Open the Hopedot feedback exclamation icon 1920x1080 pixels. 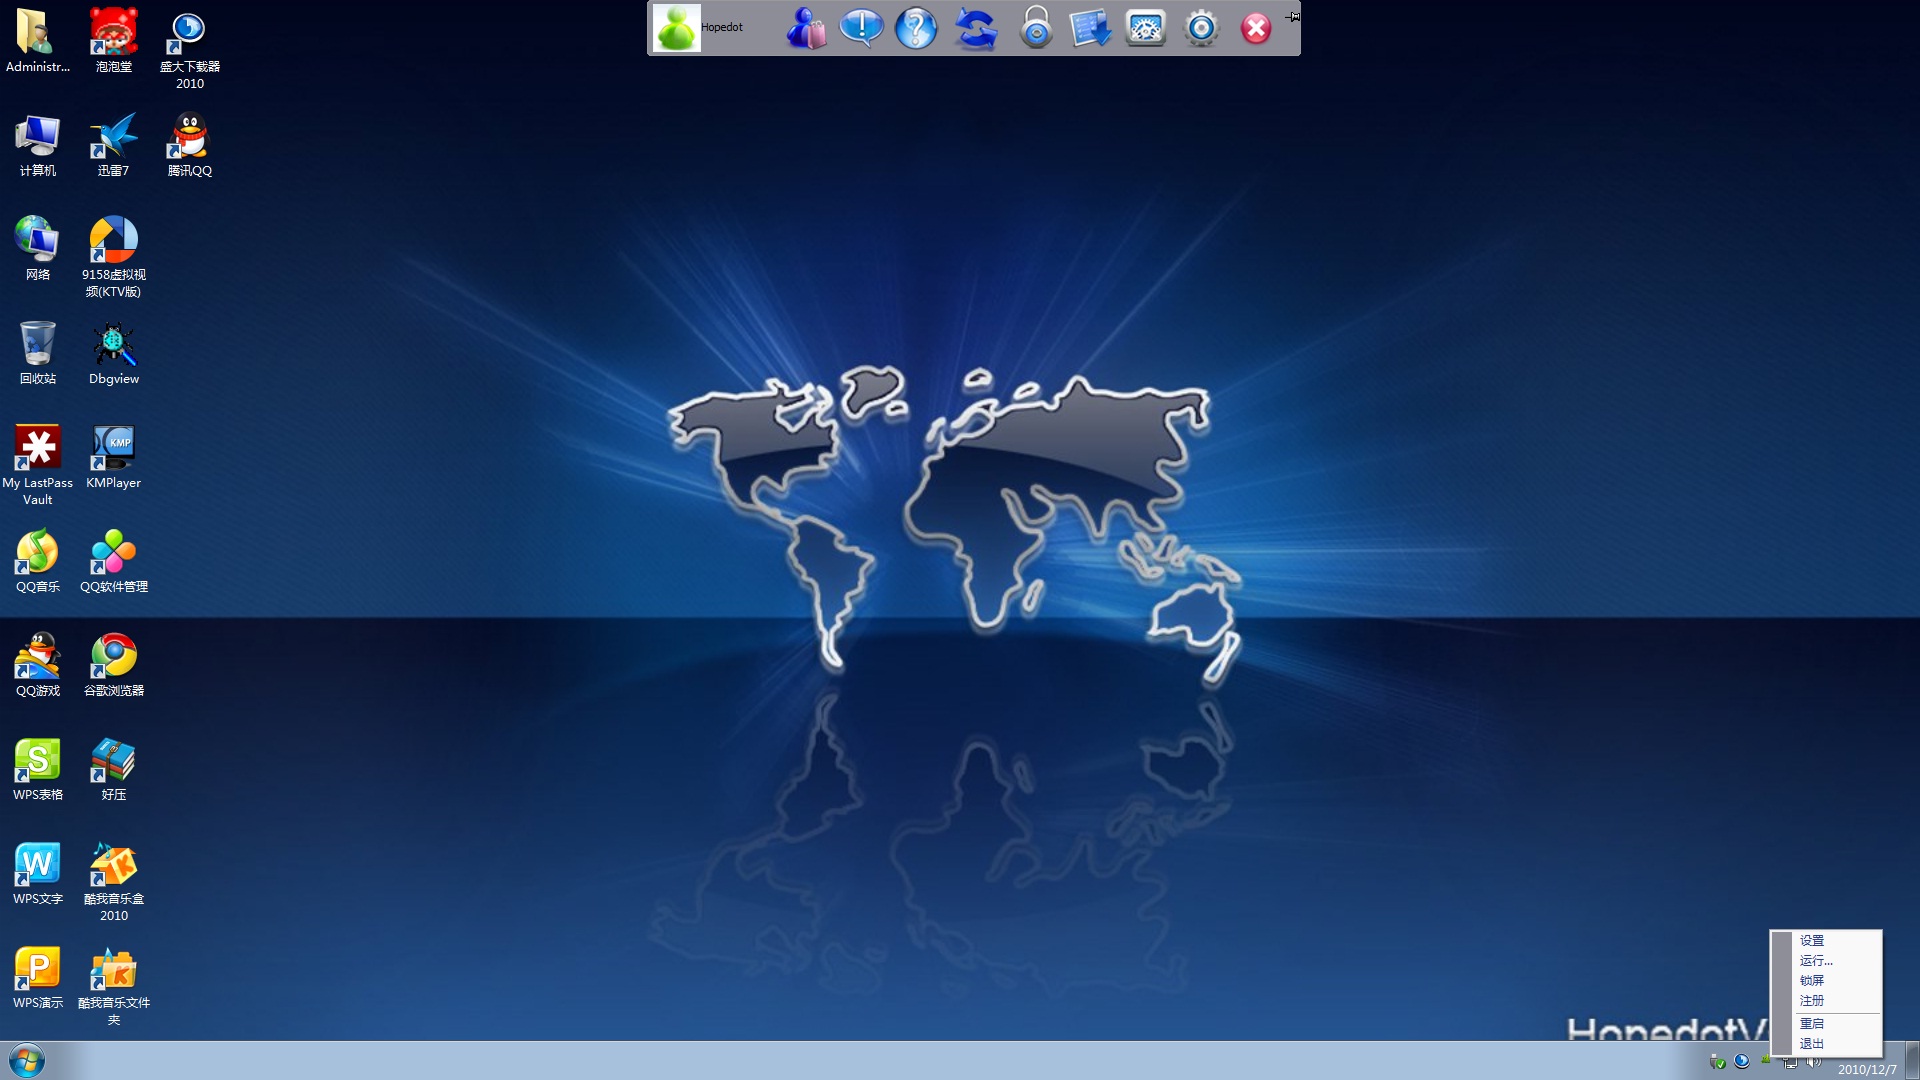861,29
